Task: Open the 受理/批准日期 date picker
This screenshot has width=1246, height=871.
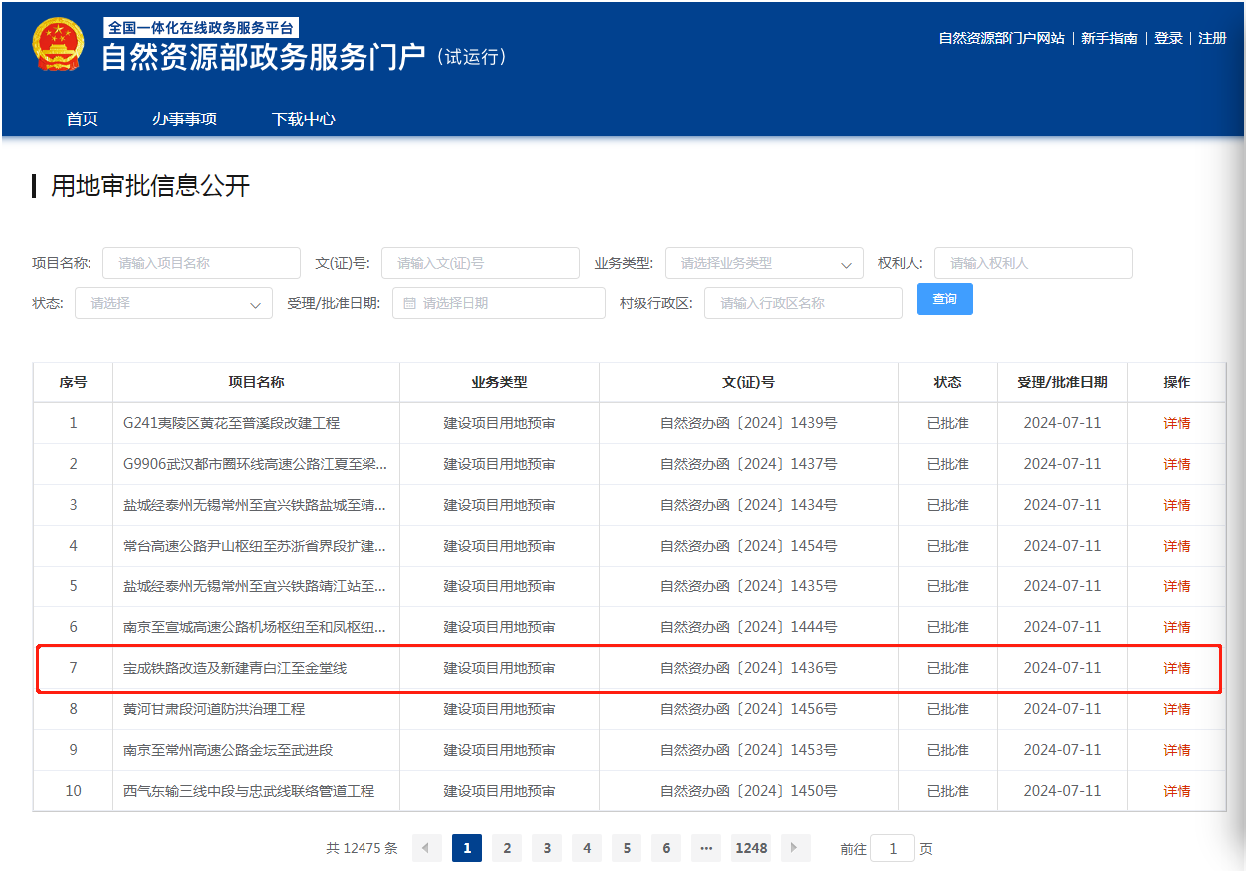Action: (499, 303)
